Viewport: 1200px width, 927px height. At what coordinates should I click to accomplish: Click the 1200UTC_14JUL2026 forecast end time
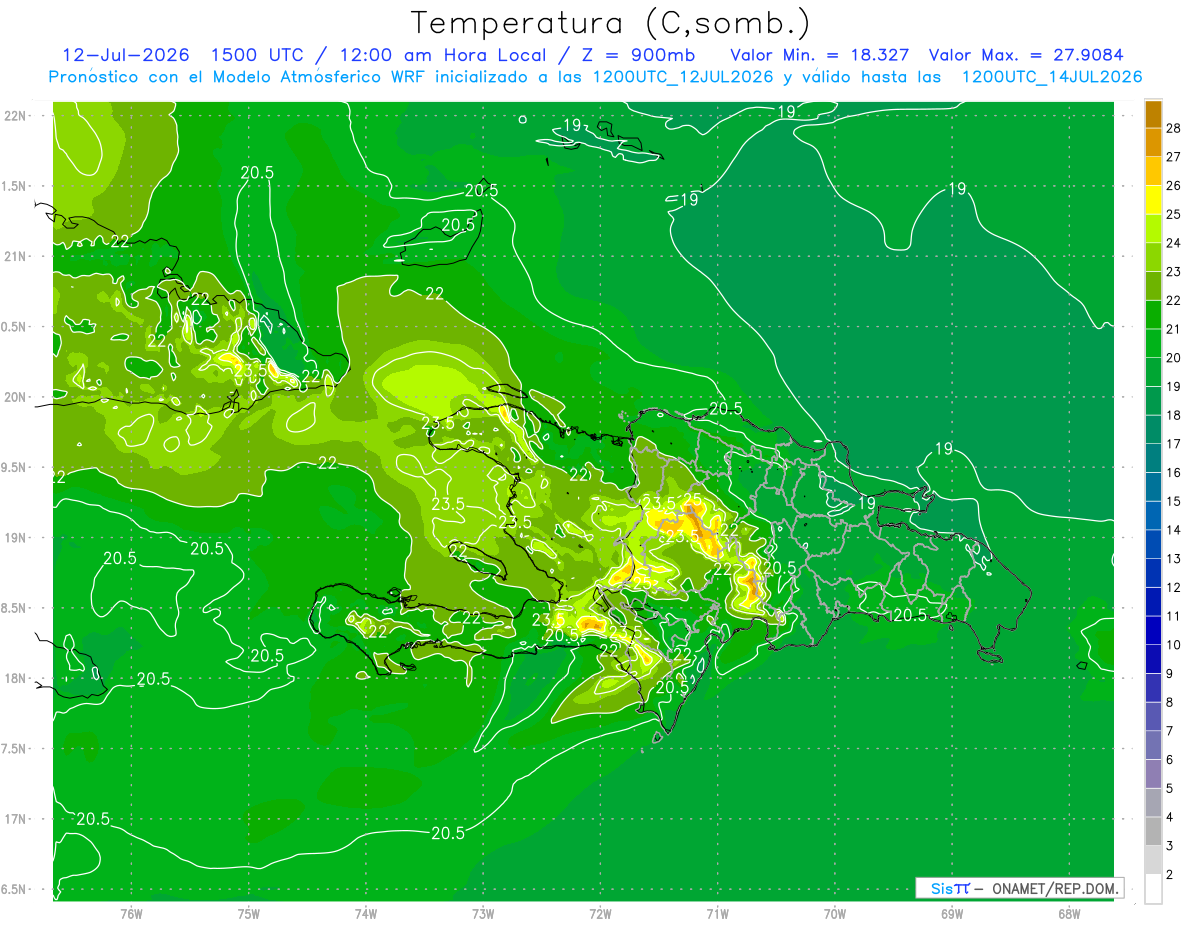[x=1052, y=77]
